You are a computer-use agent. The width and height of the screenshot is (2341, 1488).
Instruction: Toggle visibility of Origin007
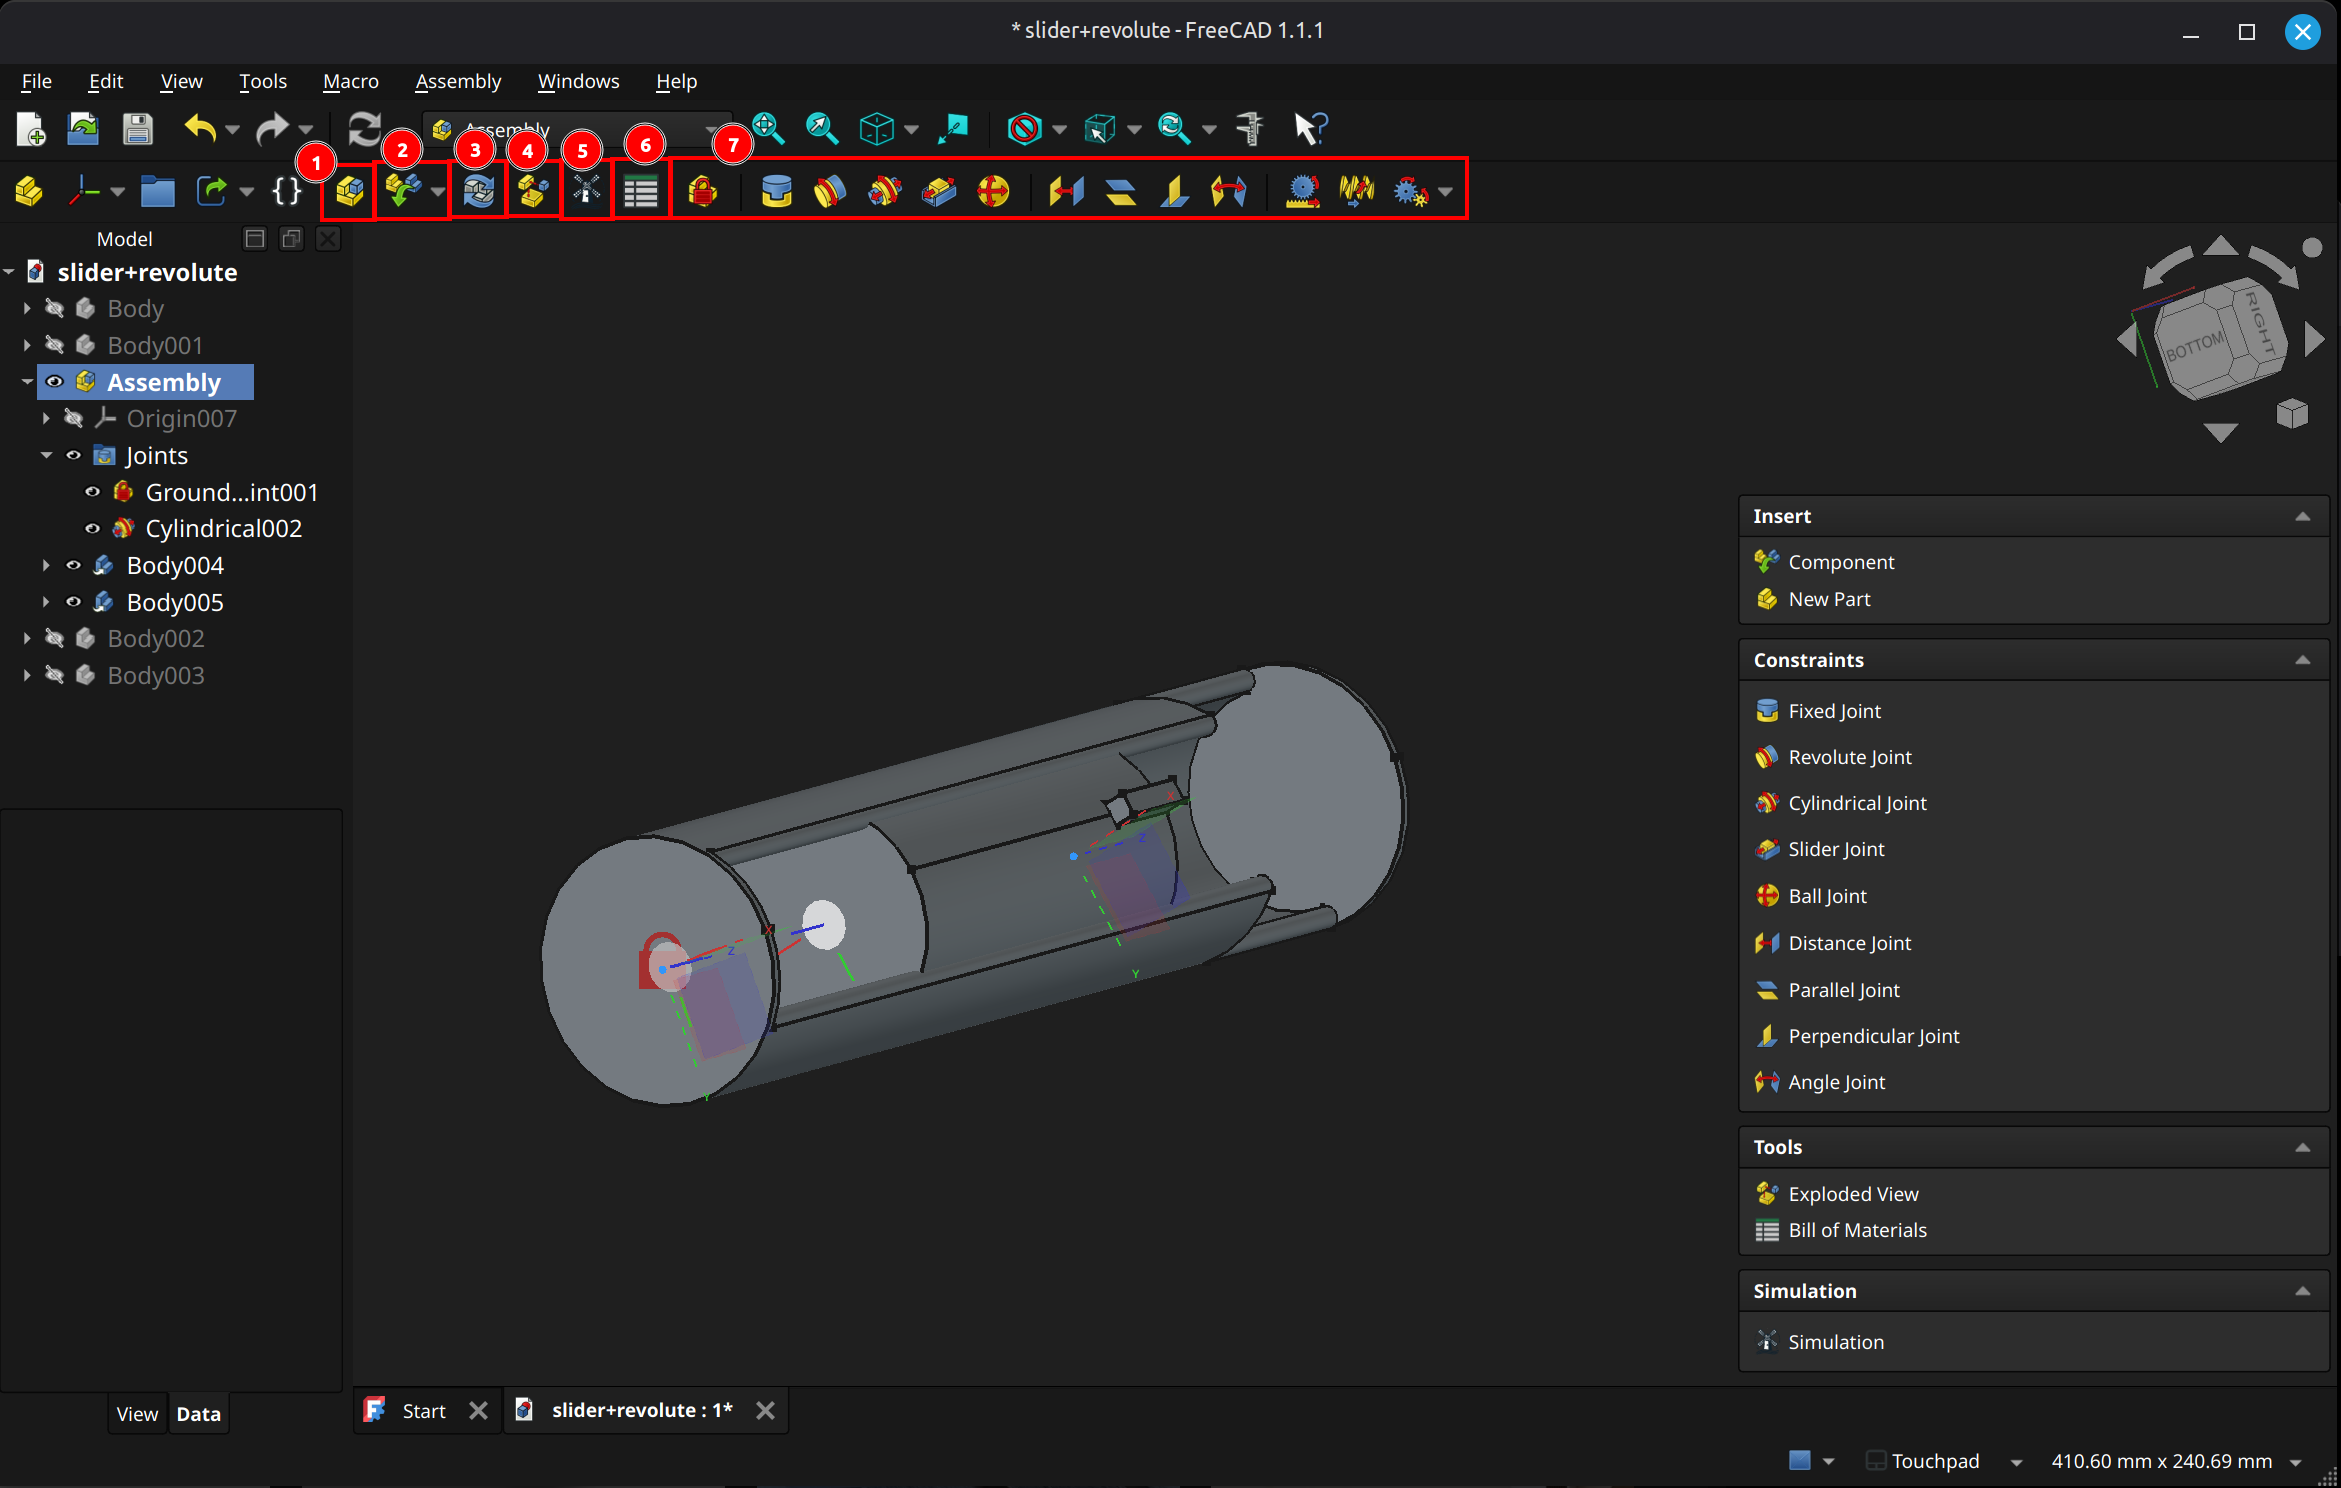[74, 418]
